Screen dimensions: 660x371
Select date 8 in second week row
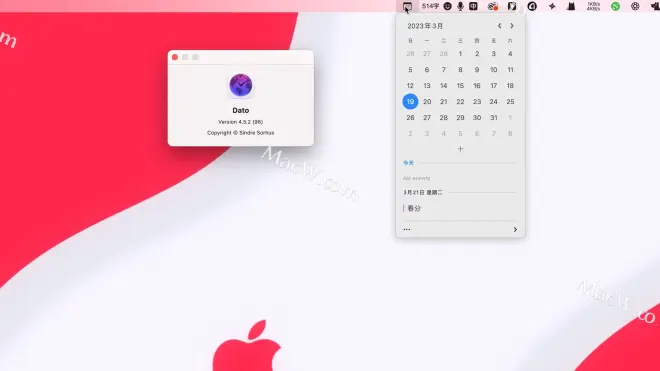460,70
